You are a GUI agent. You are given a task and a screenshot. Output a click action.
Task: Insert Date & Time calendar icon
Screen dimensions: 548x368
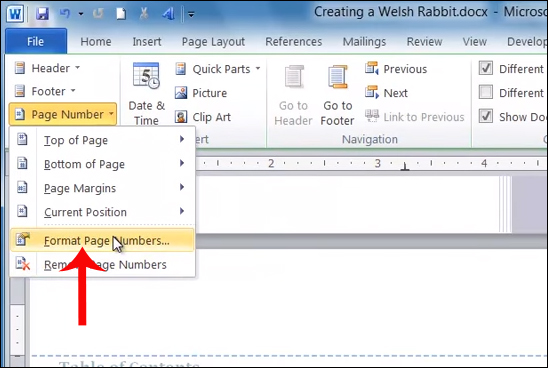coord(146,75)
